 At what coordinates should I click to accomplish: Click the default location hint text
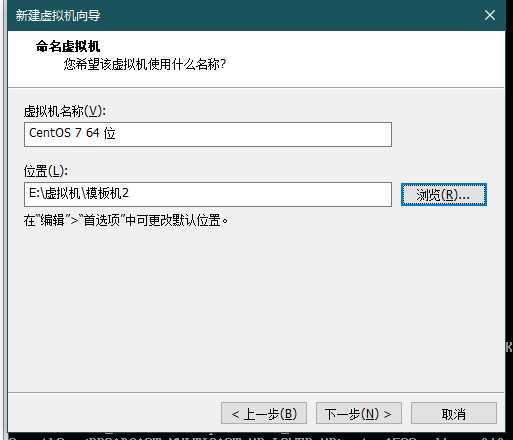point(126,220)
